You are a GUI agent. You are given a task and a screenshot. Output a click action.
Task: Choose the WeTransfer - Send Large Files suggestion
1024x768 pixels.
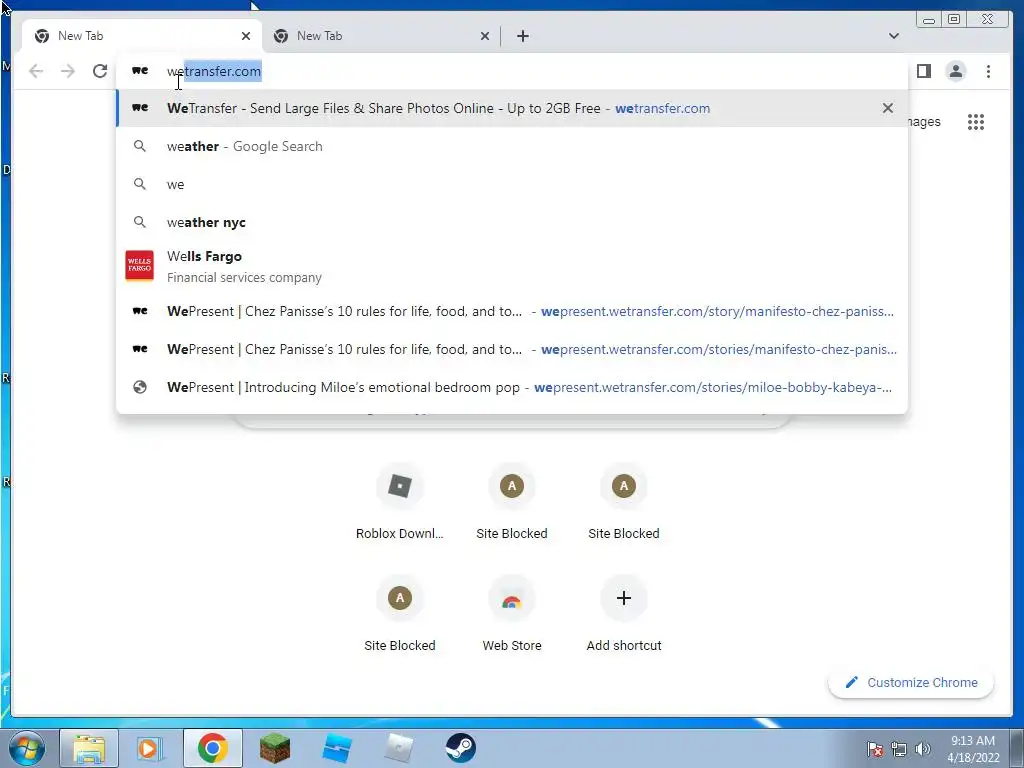pos(512,108)
